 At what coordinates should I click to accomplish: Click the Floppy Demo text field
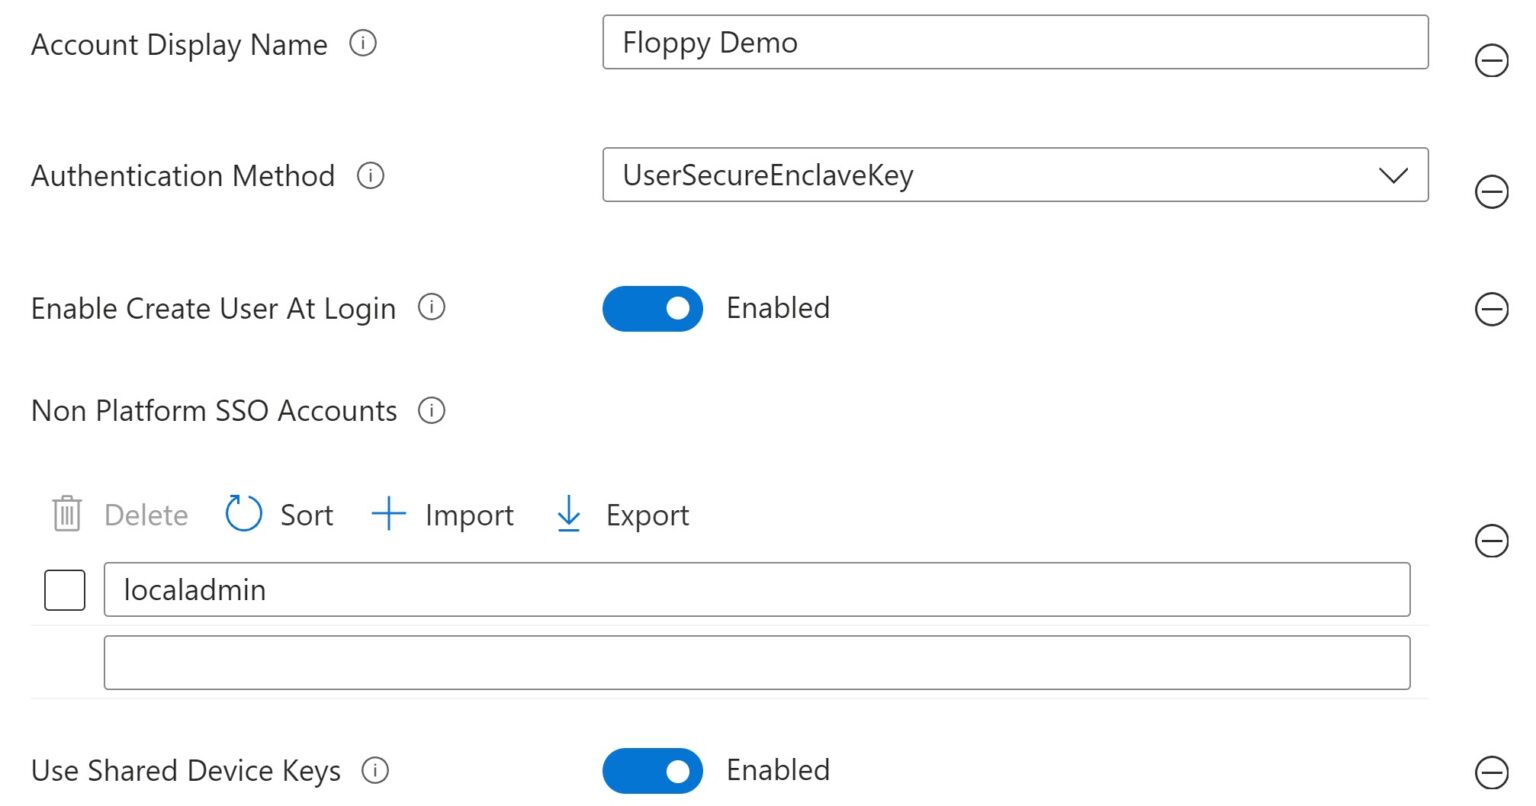[1015, 42]
